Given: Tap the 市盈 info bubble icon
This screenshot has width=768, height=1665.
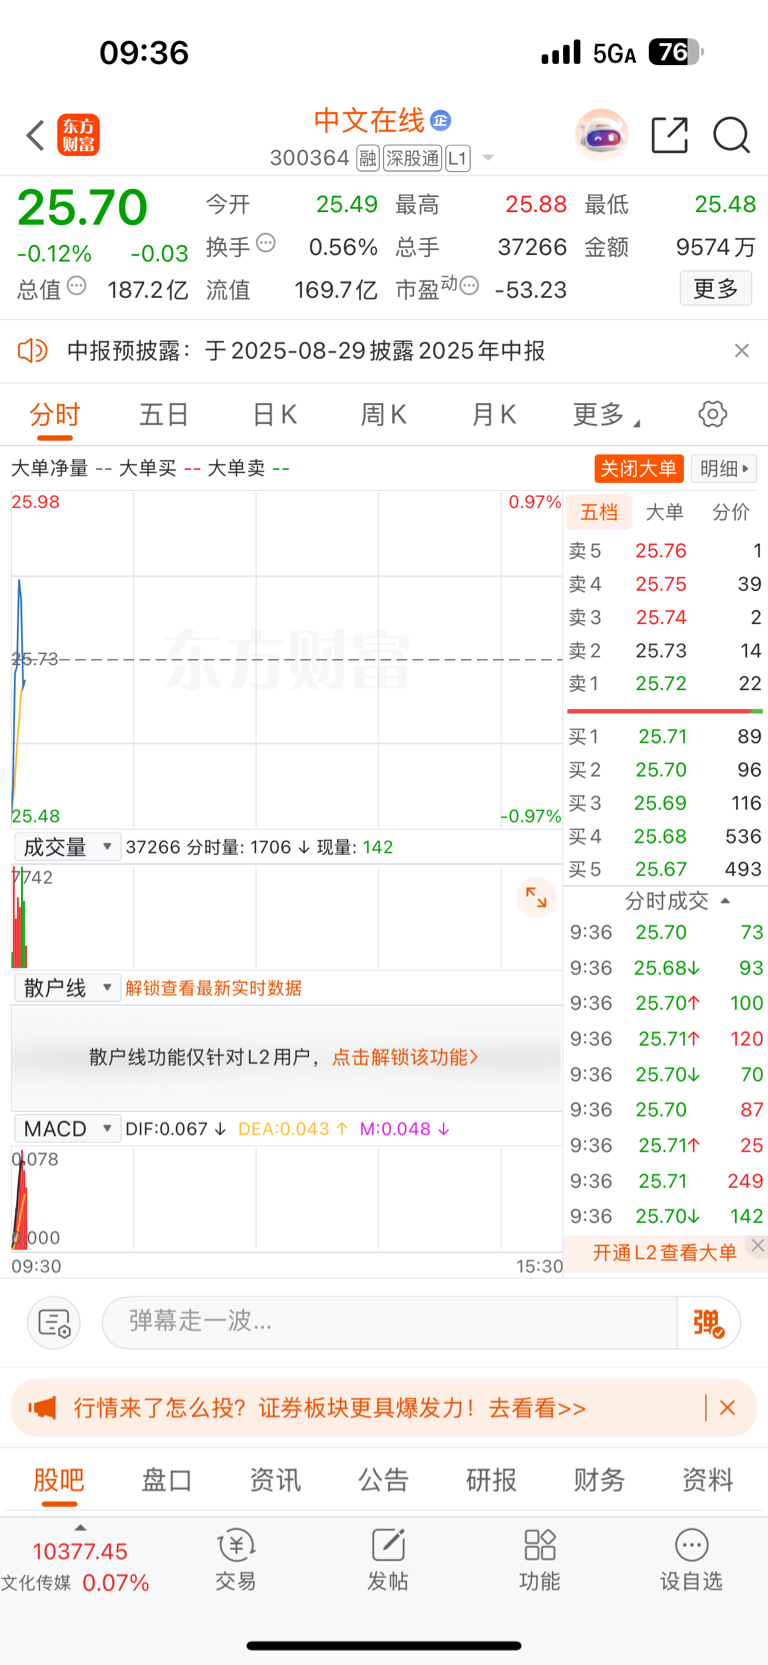Looking at the screenshot, I should (x=469, y=286).
